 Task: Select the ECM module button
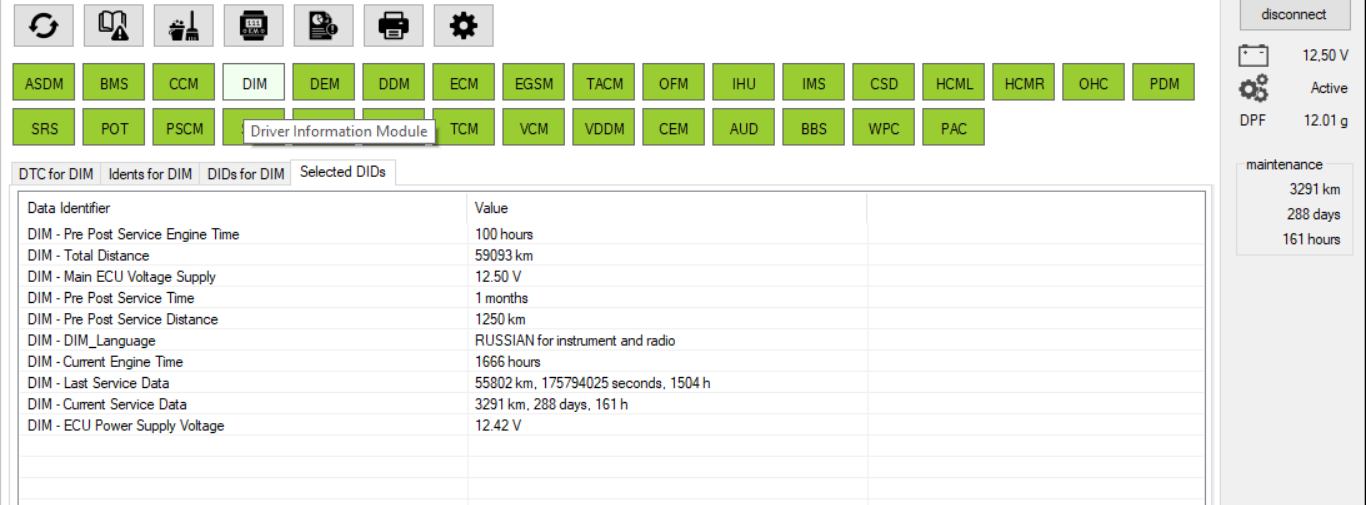point(464,84)
